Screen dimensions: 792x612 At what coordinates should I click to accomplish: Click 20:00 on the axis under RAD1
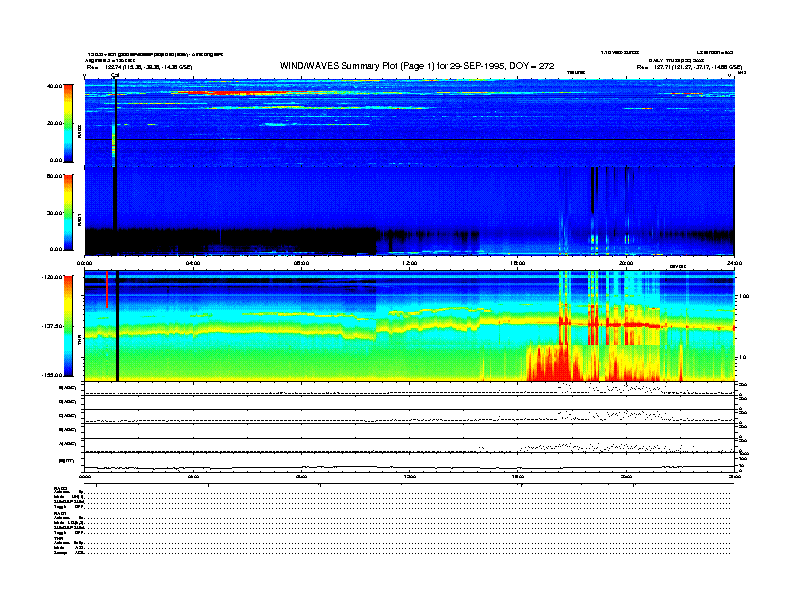pos(626,263)
